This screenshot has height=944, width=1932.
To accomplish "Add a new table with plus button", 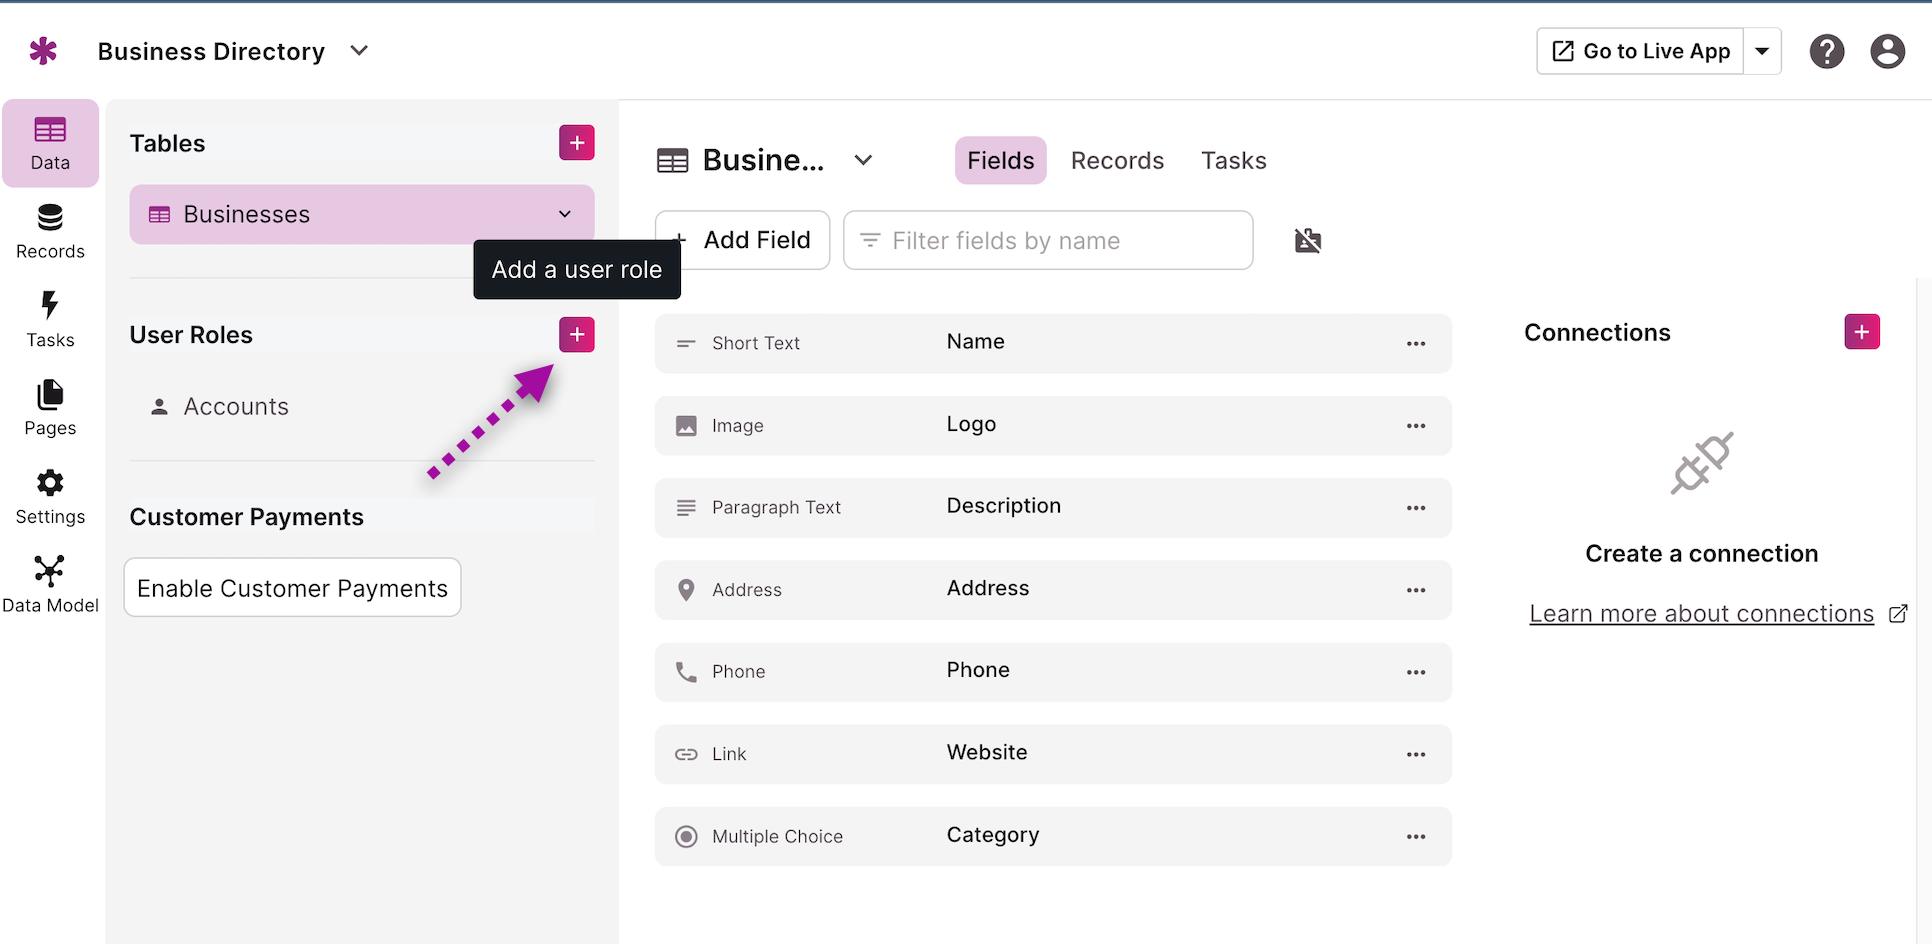I will (577, 143).
